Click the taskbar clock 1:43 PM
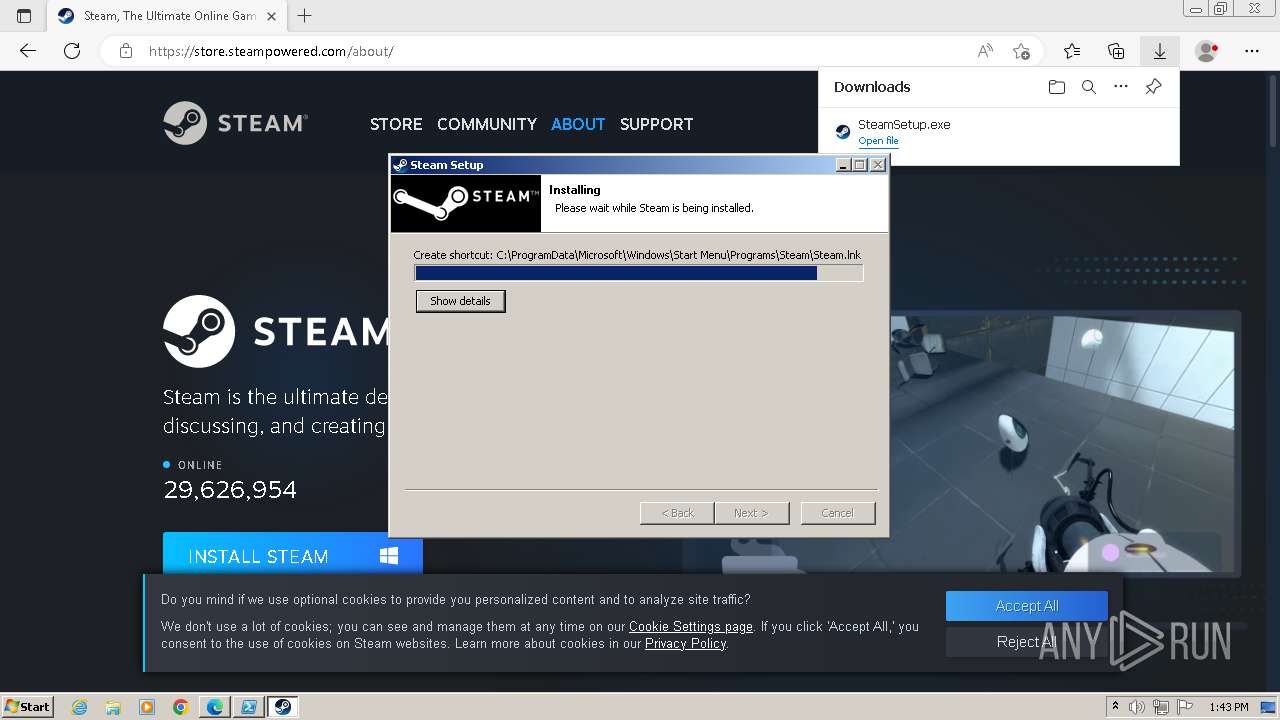Screen dimensions: 1280x720 (x=1228, y=707)
